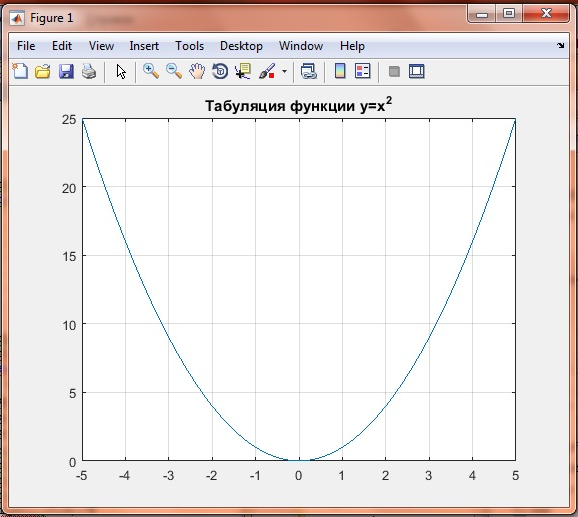Image resolution: width=578 pixels, height=517 pixels.
Task: Open the Insert menu
Action: point(144,46)
